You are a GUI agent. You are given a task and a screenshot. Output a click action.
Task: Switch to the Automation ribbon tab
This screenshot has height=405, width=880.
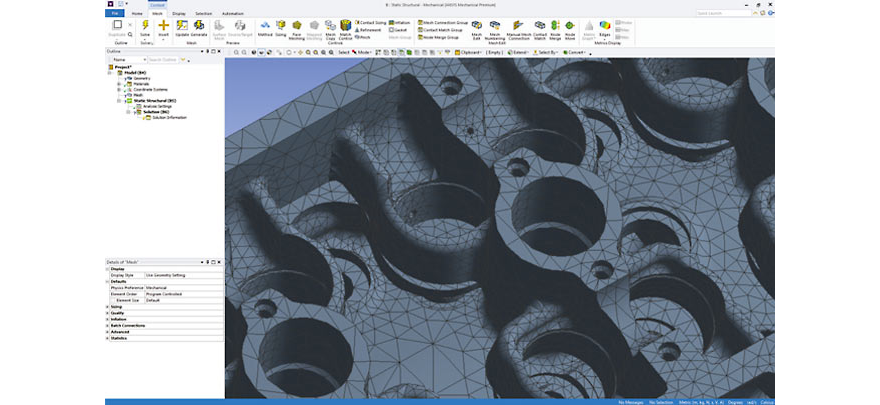pos(233,13)
